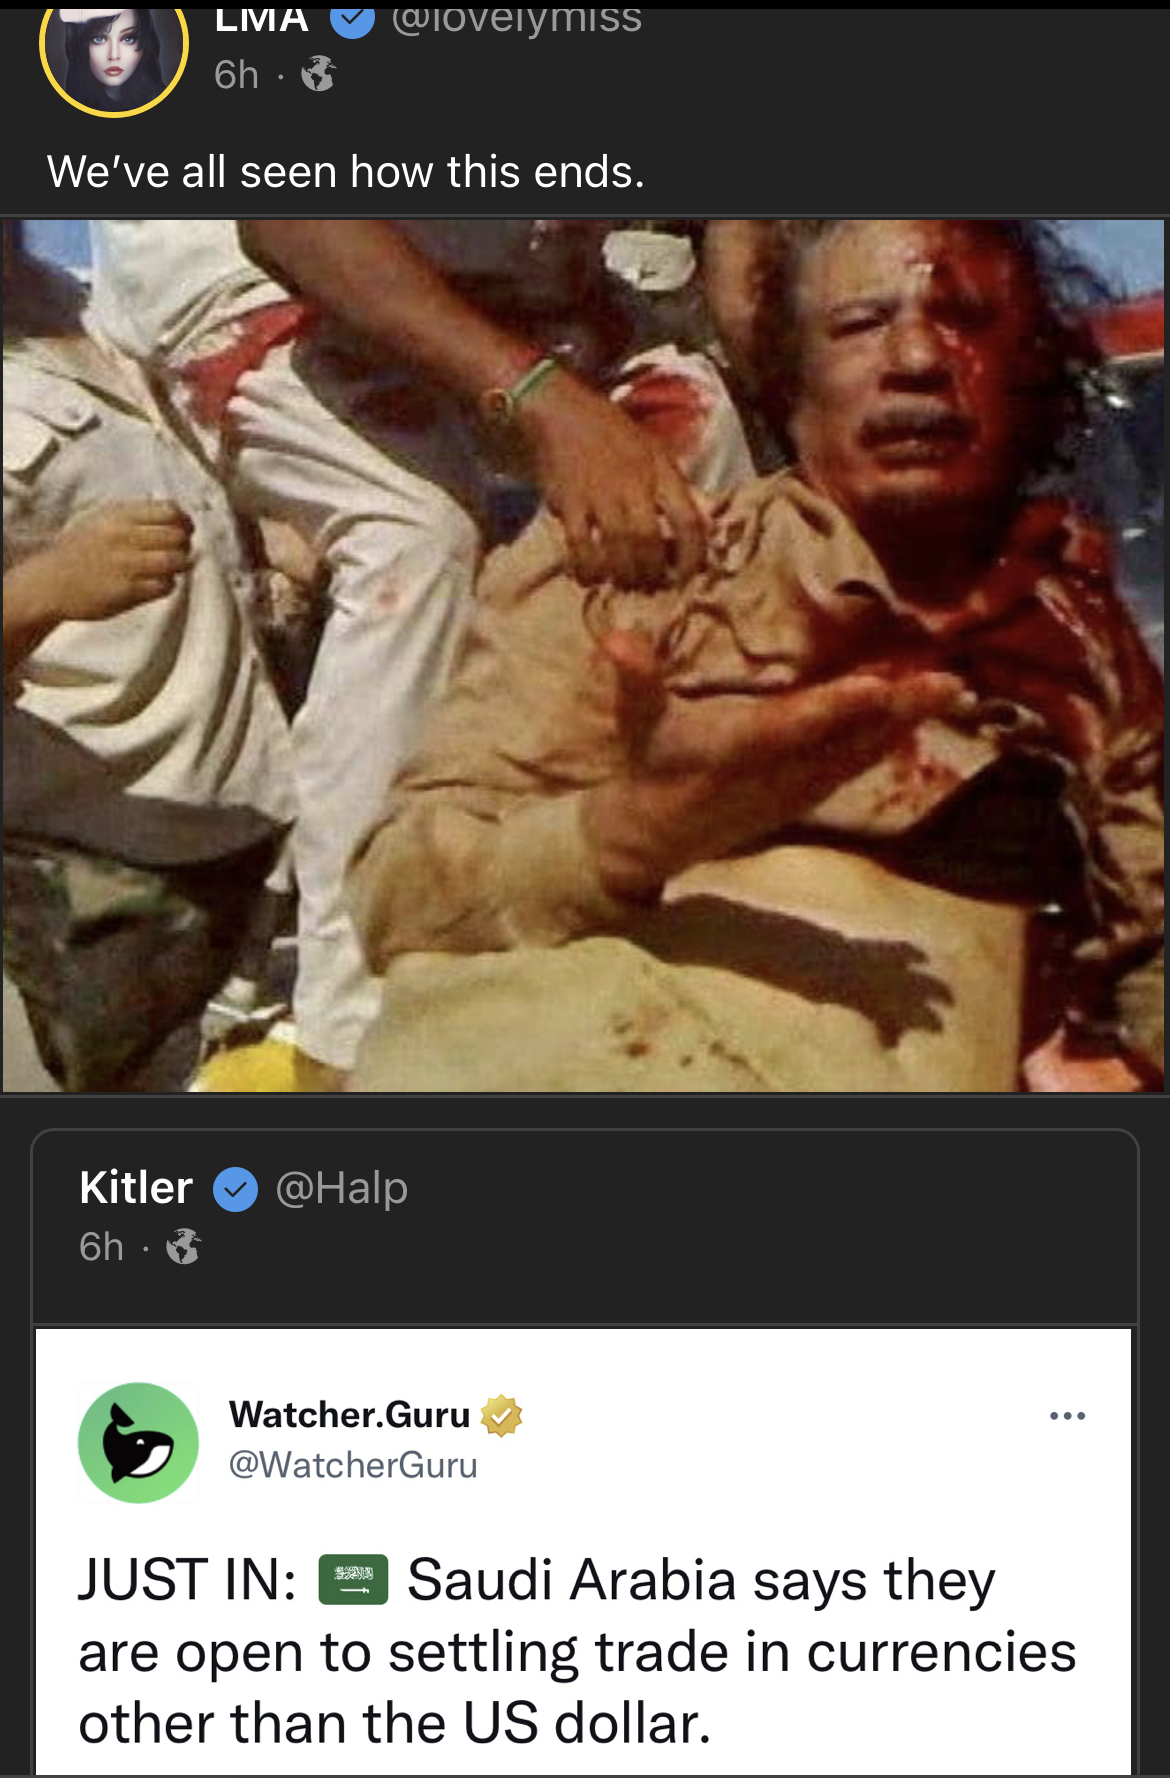Screen dimensions: 1170x1778
Task: Open the @lovelymiss handle link
Action: click(516, 18)
